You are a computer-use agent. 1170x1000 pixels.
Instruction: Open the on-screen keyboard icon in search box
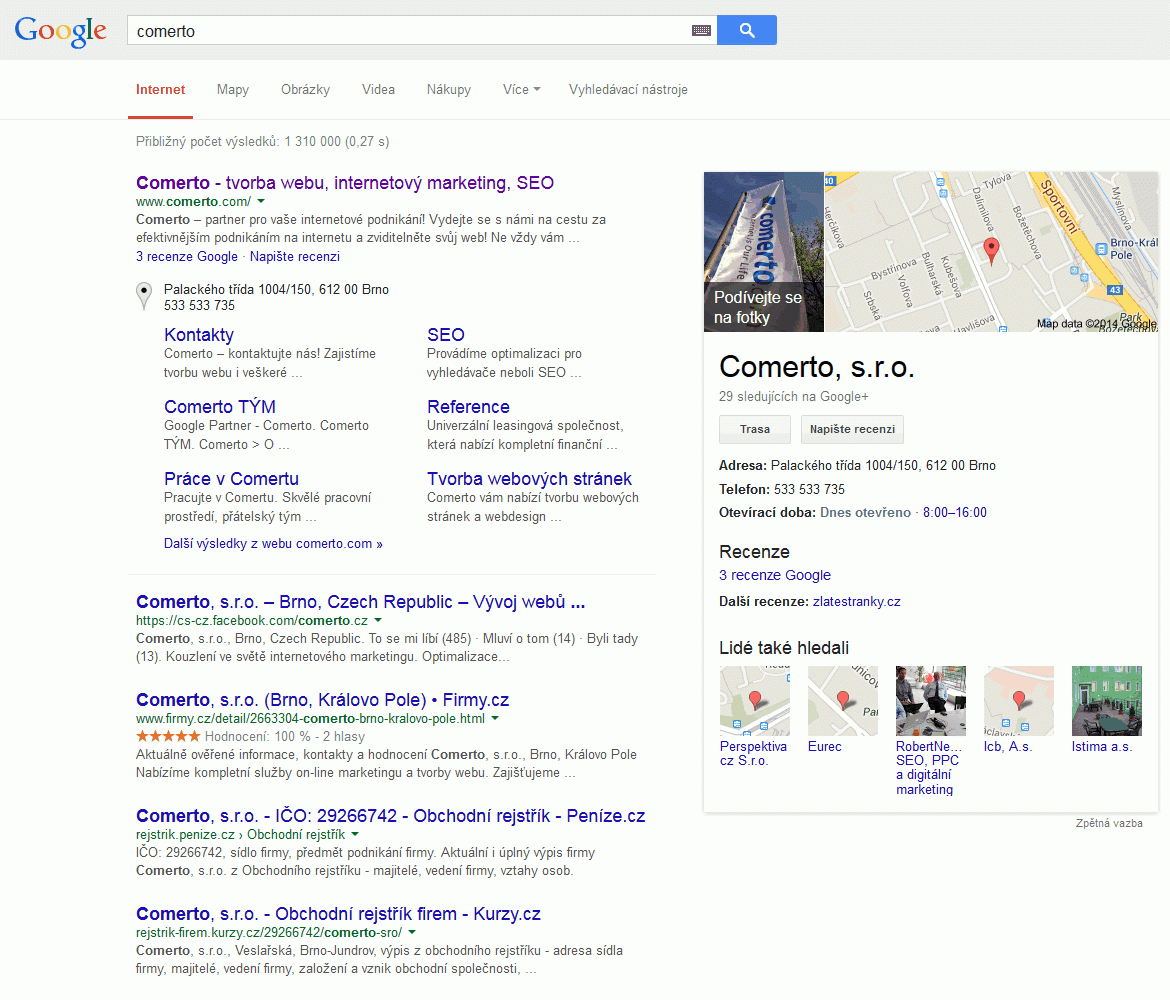click(x=701, y=31)
